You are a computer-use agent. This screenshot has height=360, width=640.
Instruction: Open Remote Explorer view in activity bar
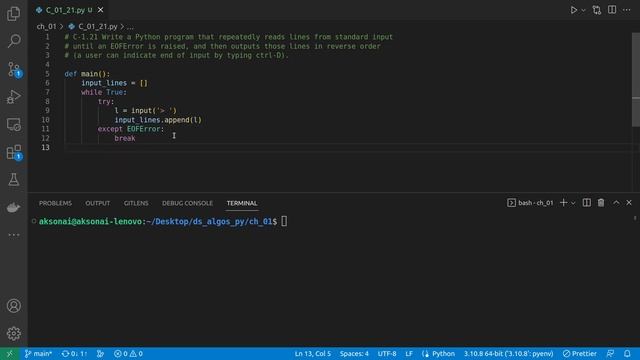(13, 124)
